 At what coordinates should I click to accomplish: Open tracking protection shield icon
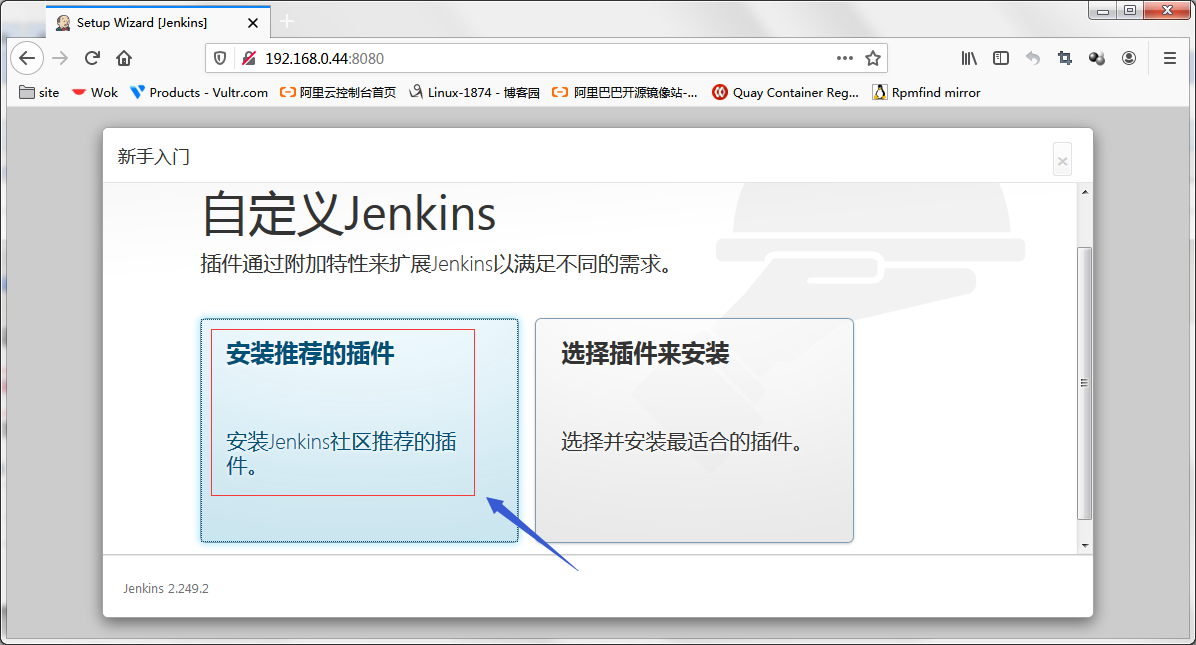tap(220, 58)
